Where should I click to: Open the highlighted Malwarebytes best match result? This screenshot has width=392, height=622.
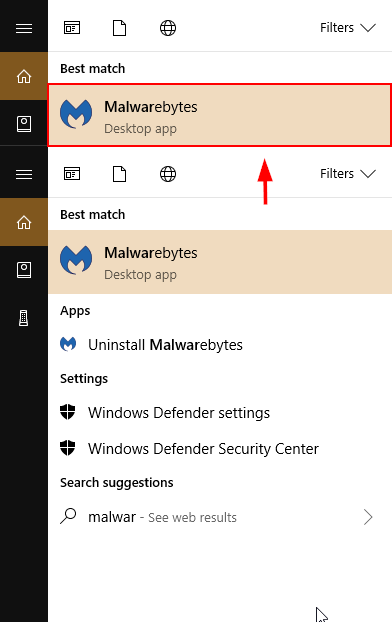(x=219, y=115)
